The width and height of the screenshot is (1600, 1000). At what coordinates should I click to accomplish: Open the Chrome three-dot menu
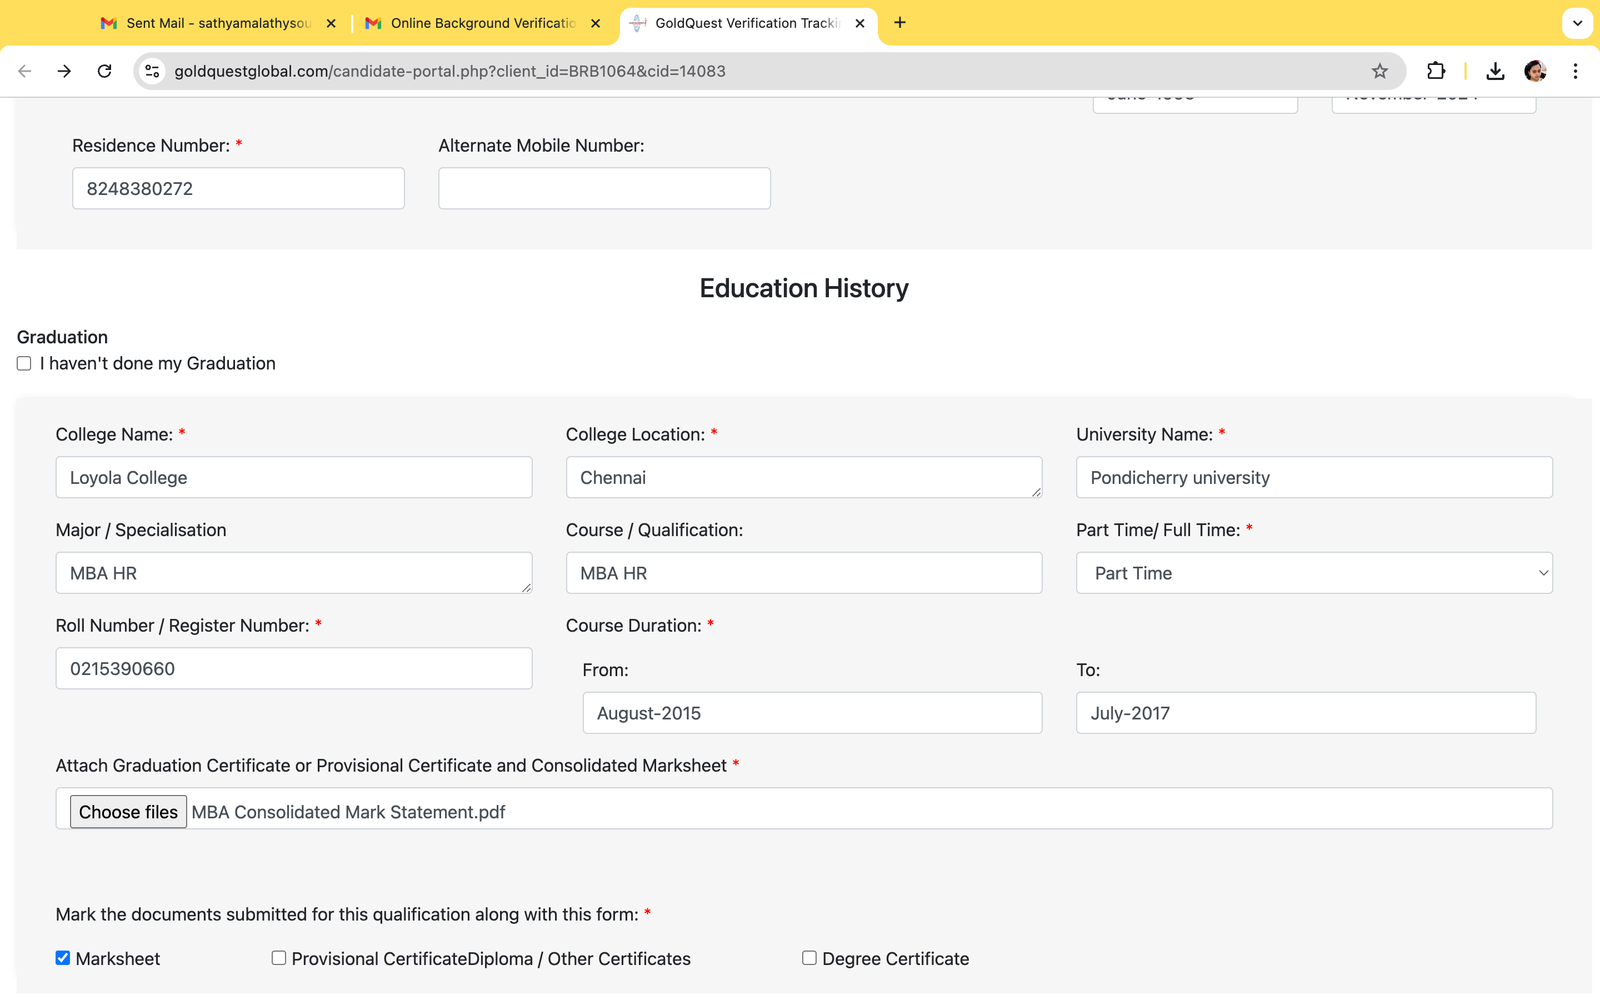tap(1575, 71)
